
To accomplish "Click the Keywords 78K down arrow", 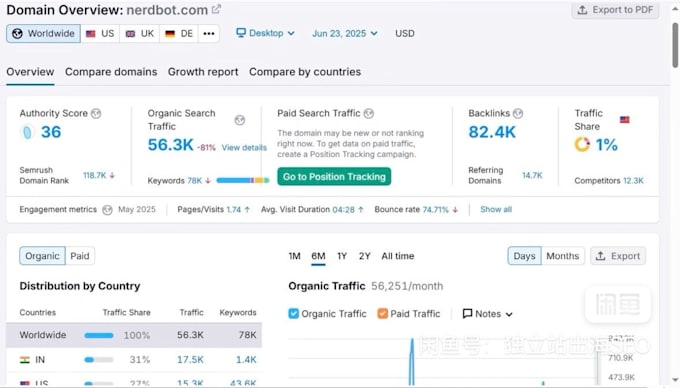I will pyautogui.click(x=208, y=181).
